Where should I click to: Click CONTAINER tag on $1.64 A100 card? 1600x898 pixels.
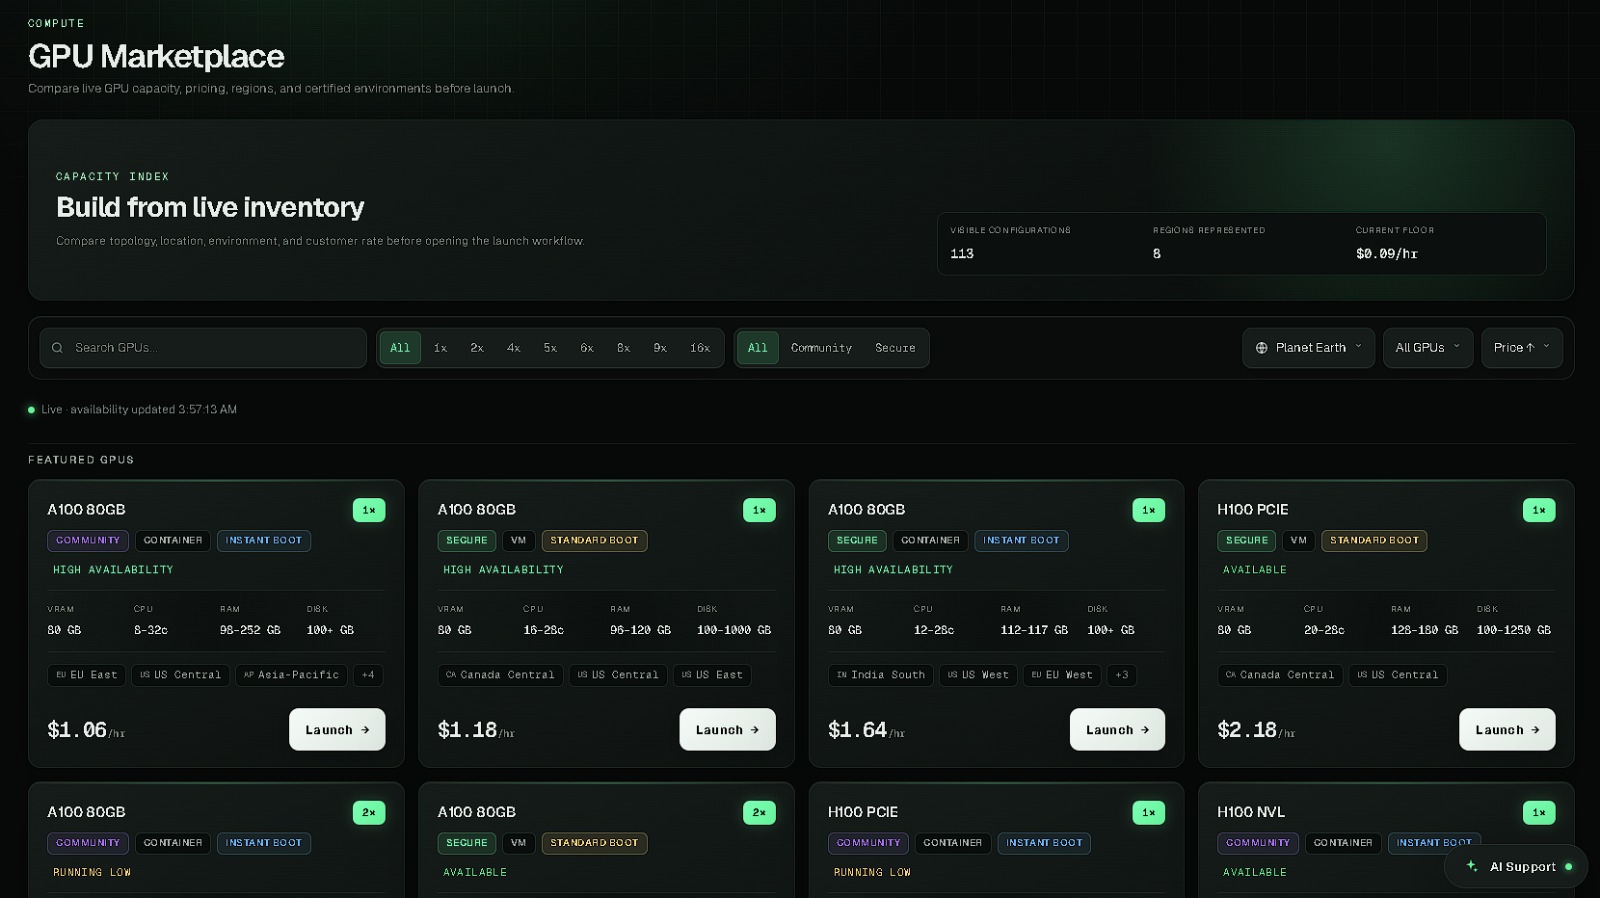point(930,541)
